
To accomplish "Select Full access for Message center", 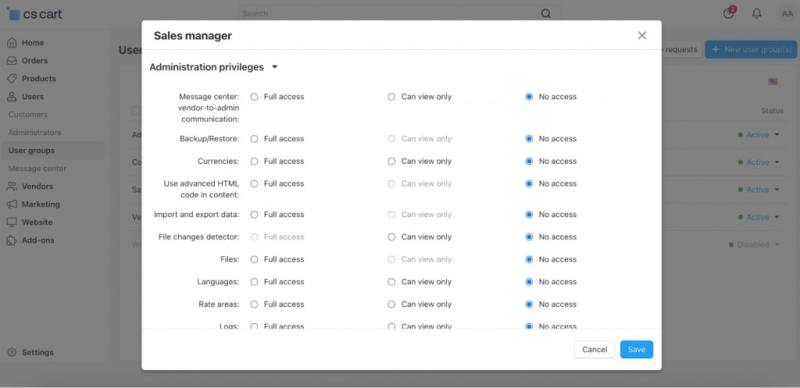I will tap(254, 96).
